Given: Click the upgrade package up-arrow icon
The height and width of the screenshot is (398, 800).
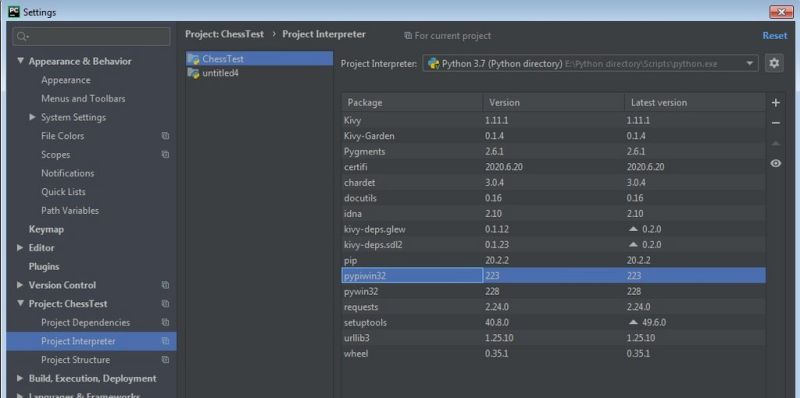Looking at the screenshot, I should [x=776, y=143].
